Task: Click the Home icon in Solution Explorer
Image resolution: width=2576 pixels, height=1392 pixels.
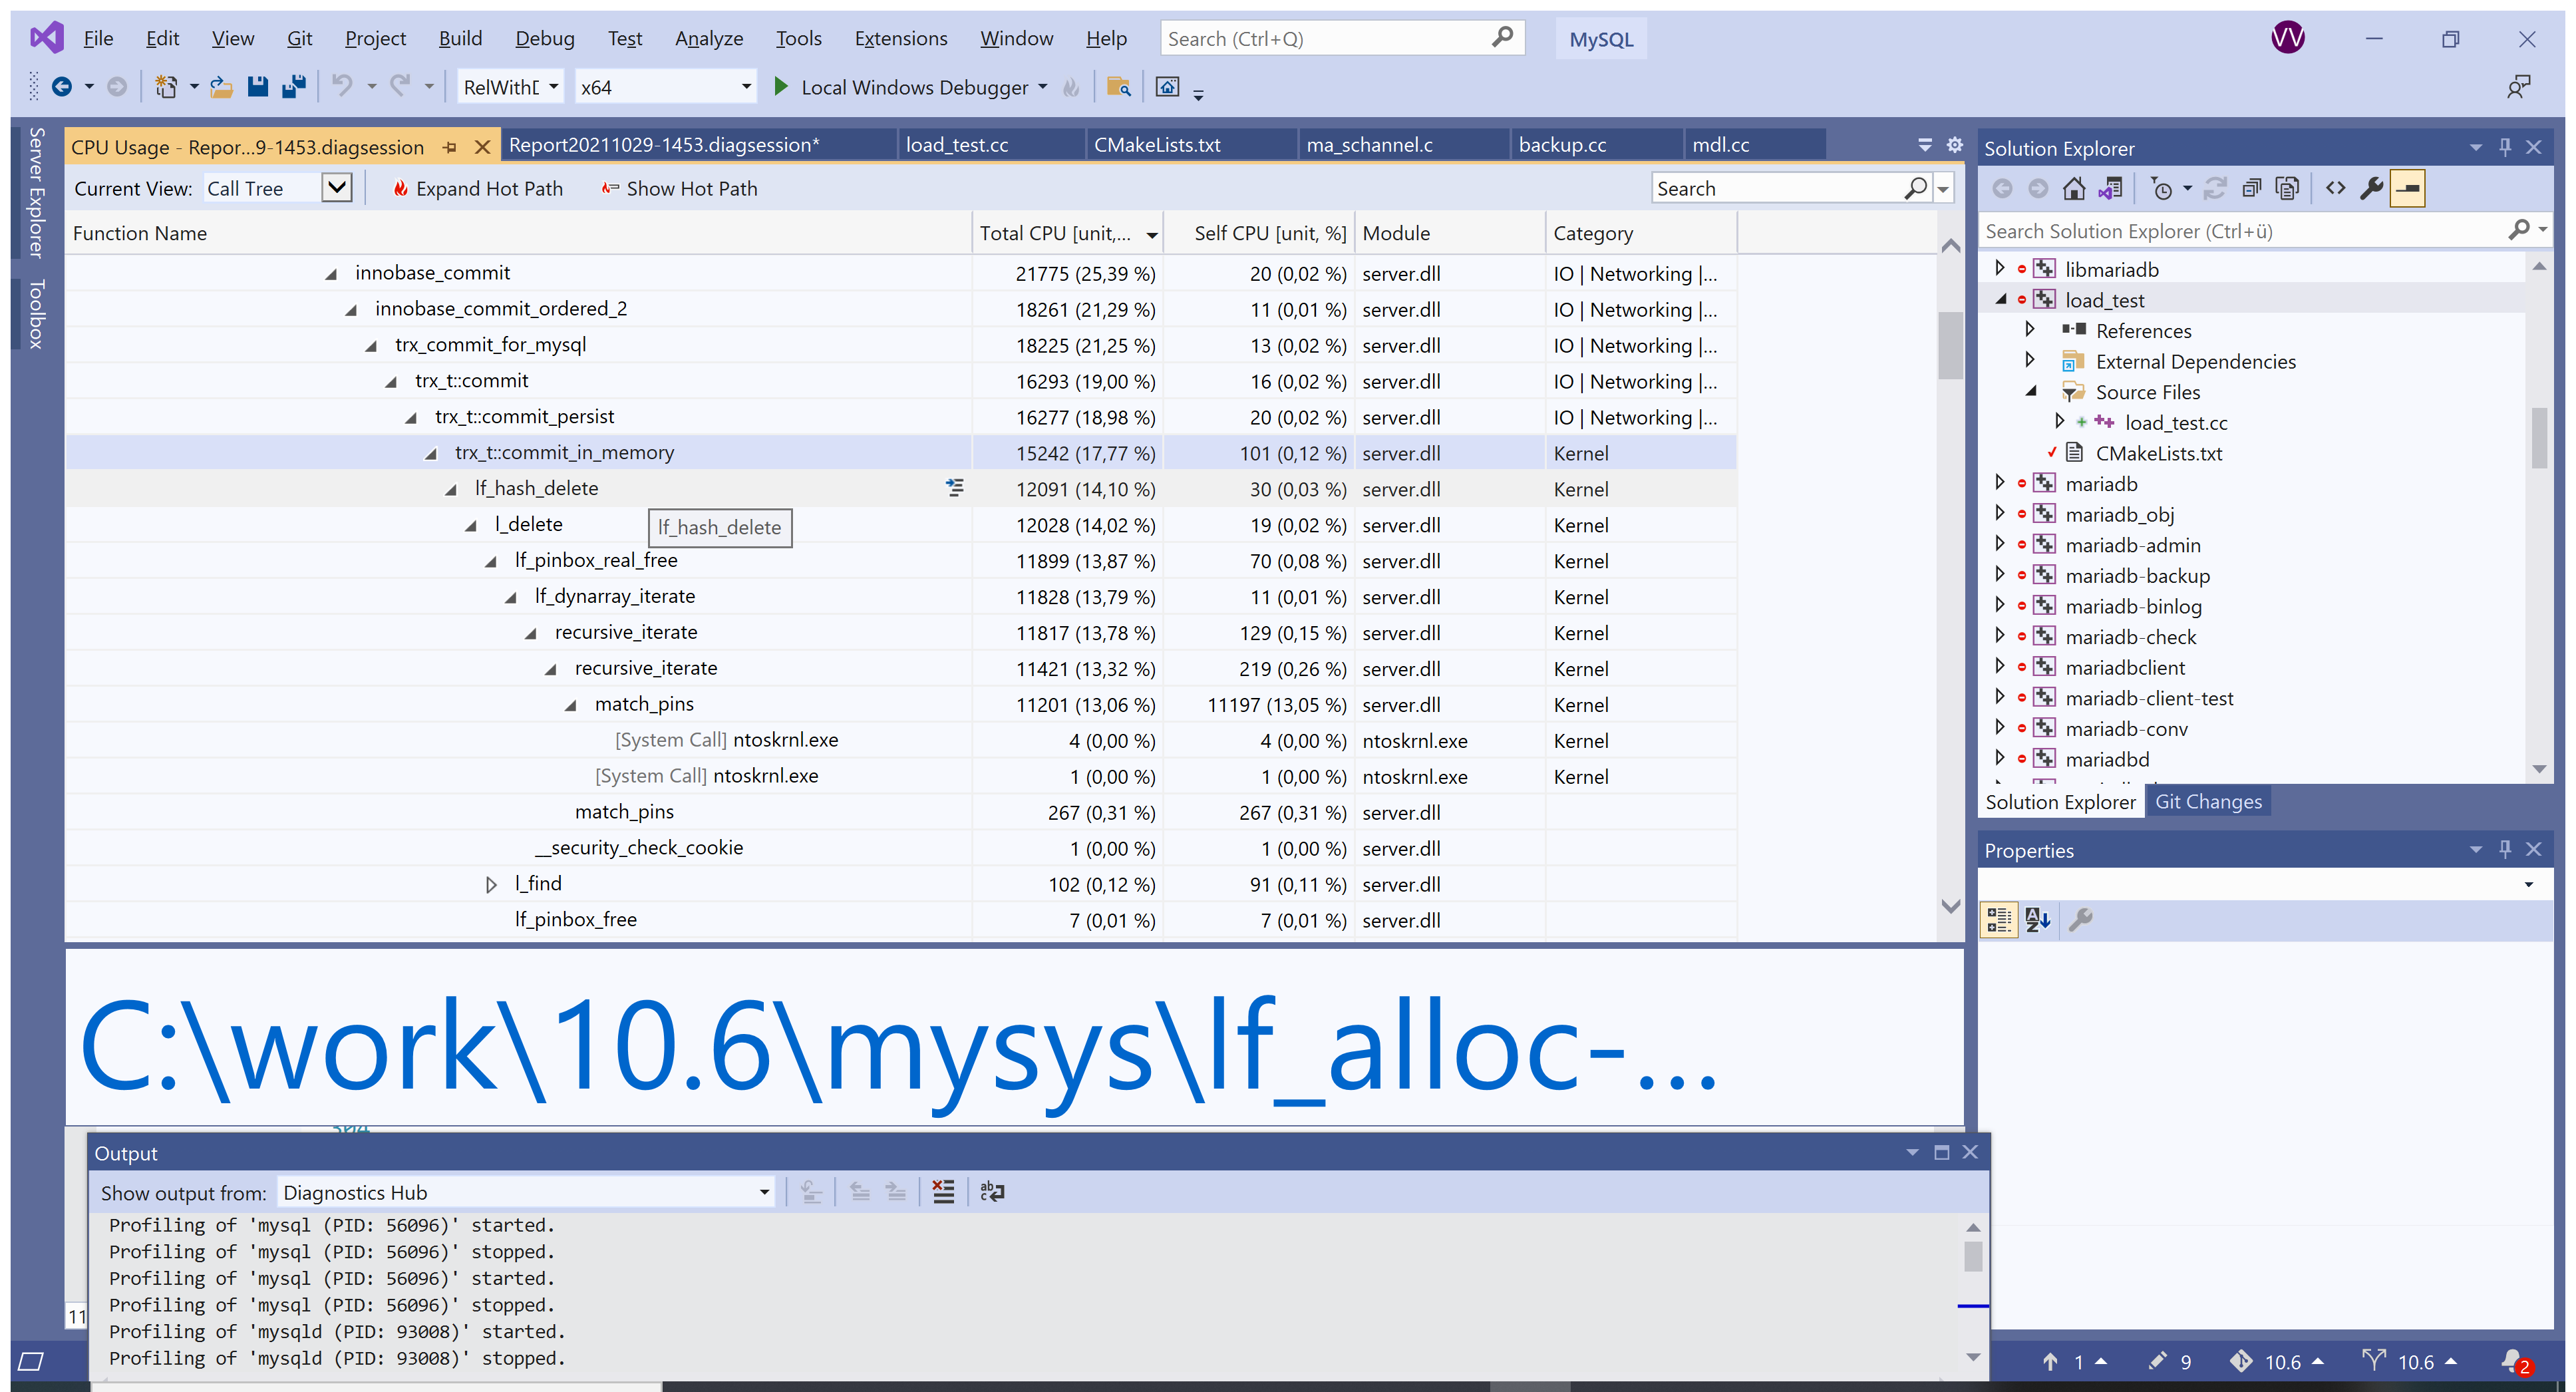Action: tap(2074, 188)
